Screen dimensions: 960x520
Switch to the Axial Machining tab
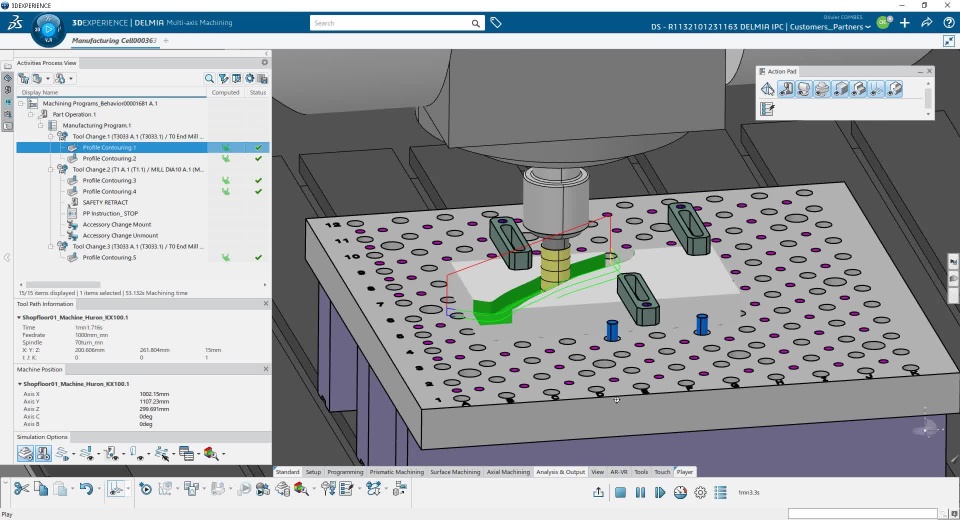tap(508, 472)
